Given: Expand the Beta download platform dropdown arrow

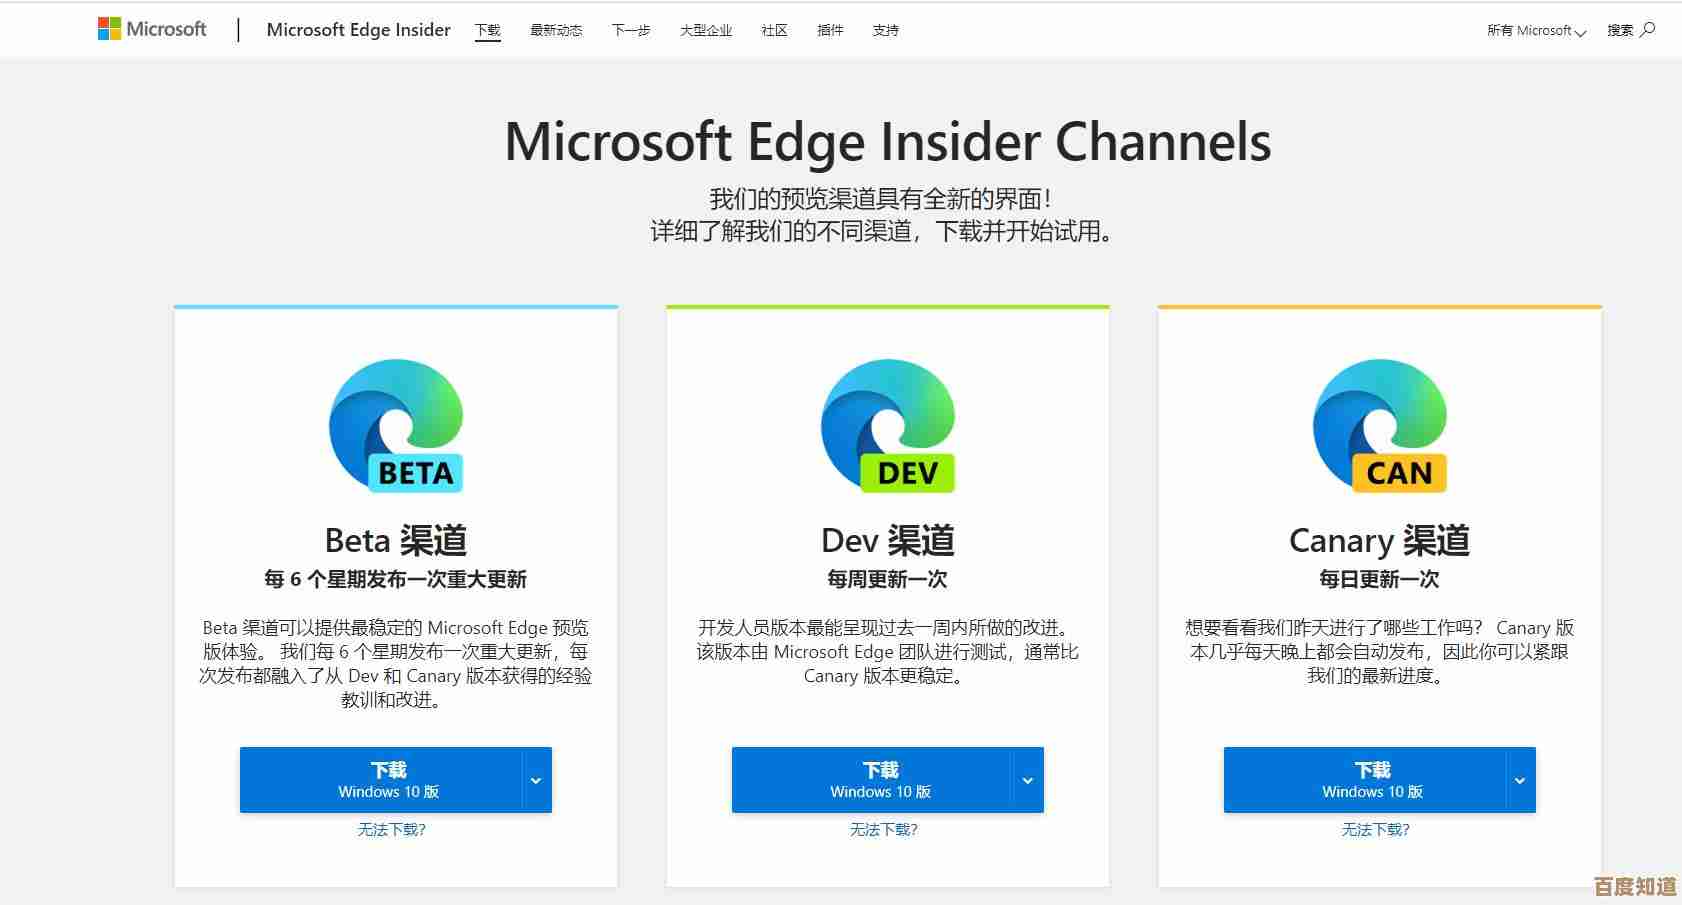Looking at the screenshot, I should click(x=536, y=780).
